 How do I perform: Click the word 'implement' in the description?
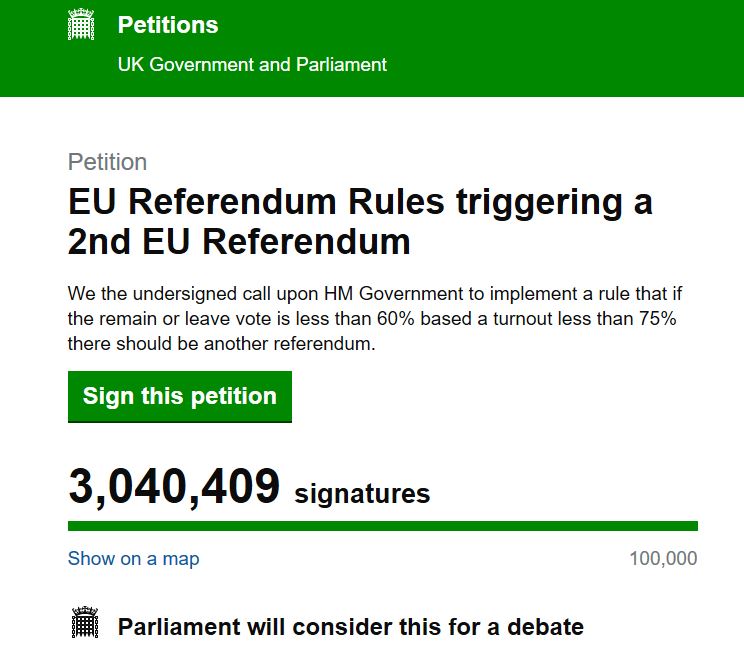coord(533,294)
